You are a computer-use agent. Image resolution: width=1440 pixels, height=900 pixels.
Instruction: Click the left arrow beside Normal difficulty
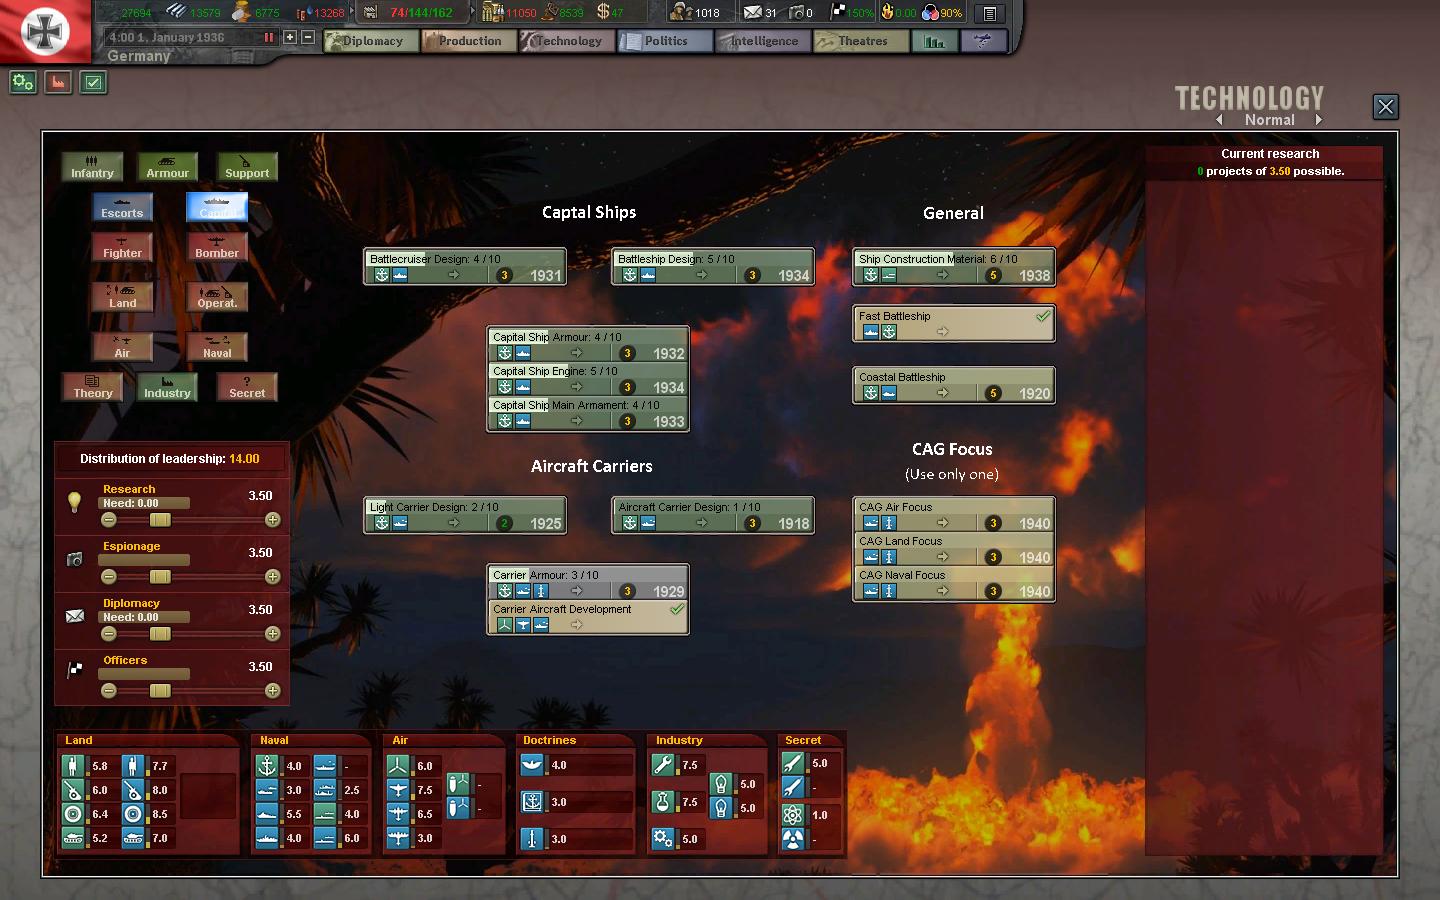(1219, 120)
